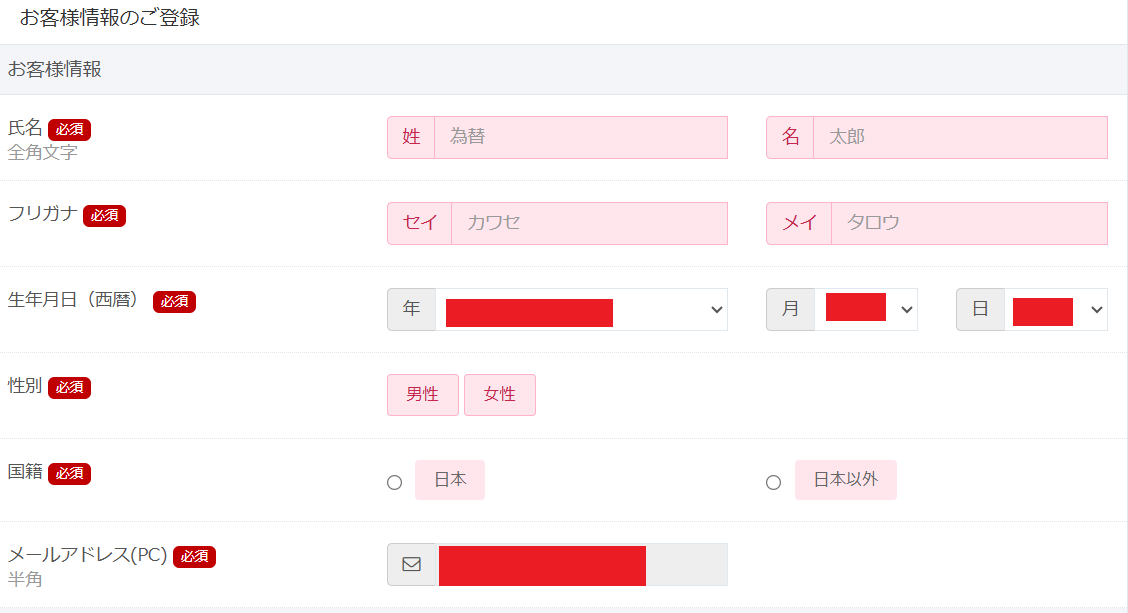1128x613 pixels.
Task: Click the 名 prefix label box
Action: click(791, 137)
